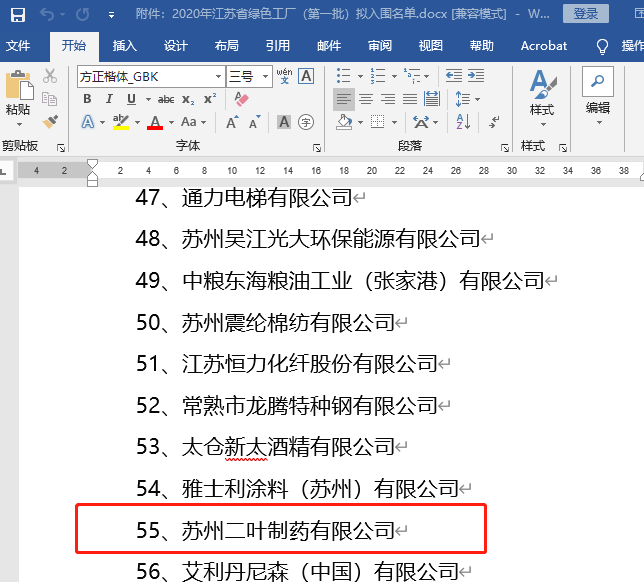Click the Clear All Formatting eraser icon
The width and height of the screenshot is (644, 582).
[240, 99]
